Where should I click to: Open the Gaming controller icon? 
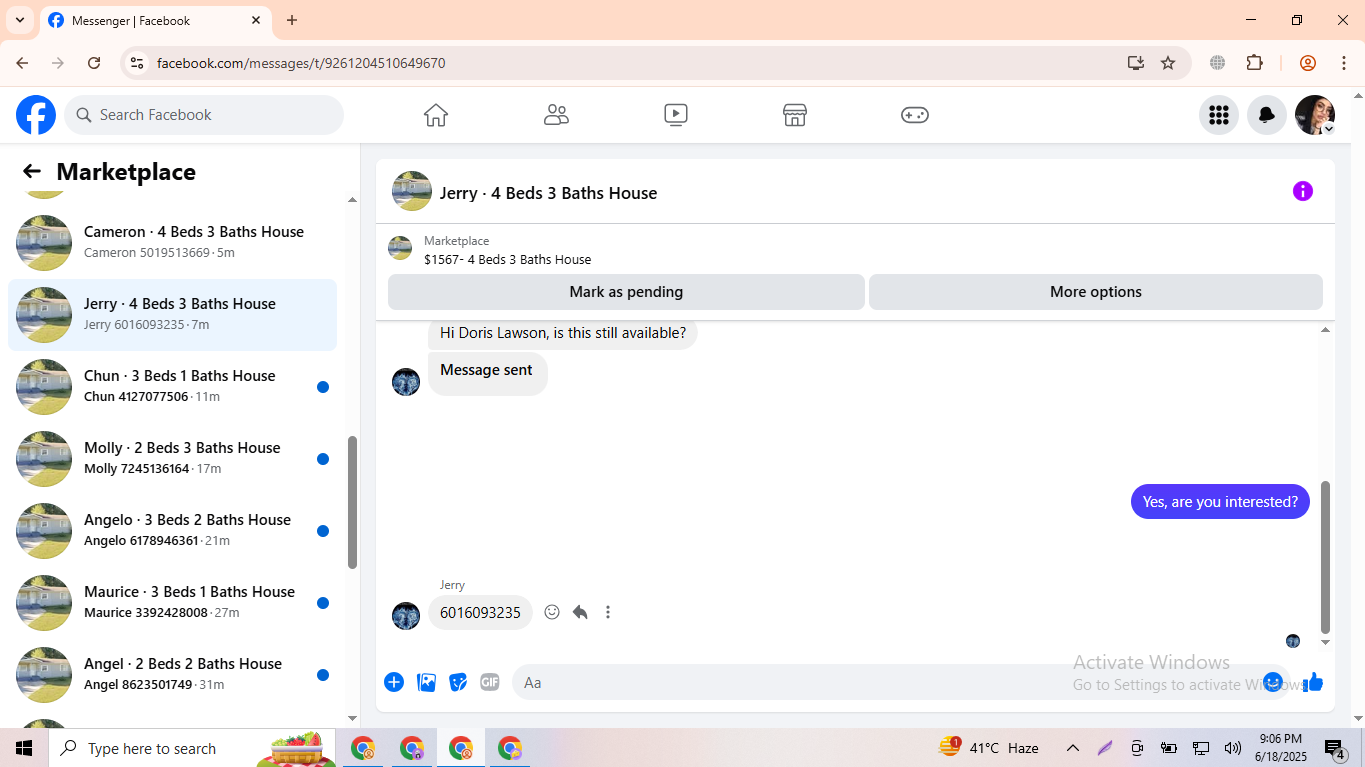[x=915, y=115]
